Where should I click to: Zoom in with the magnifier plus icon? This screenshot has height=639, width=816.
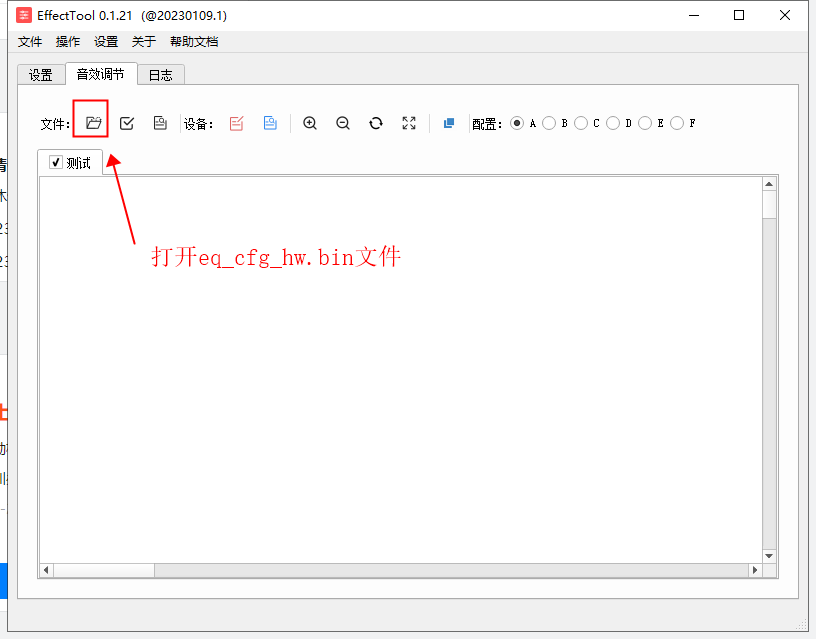[310, 123]
